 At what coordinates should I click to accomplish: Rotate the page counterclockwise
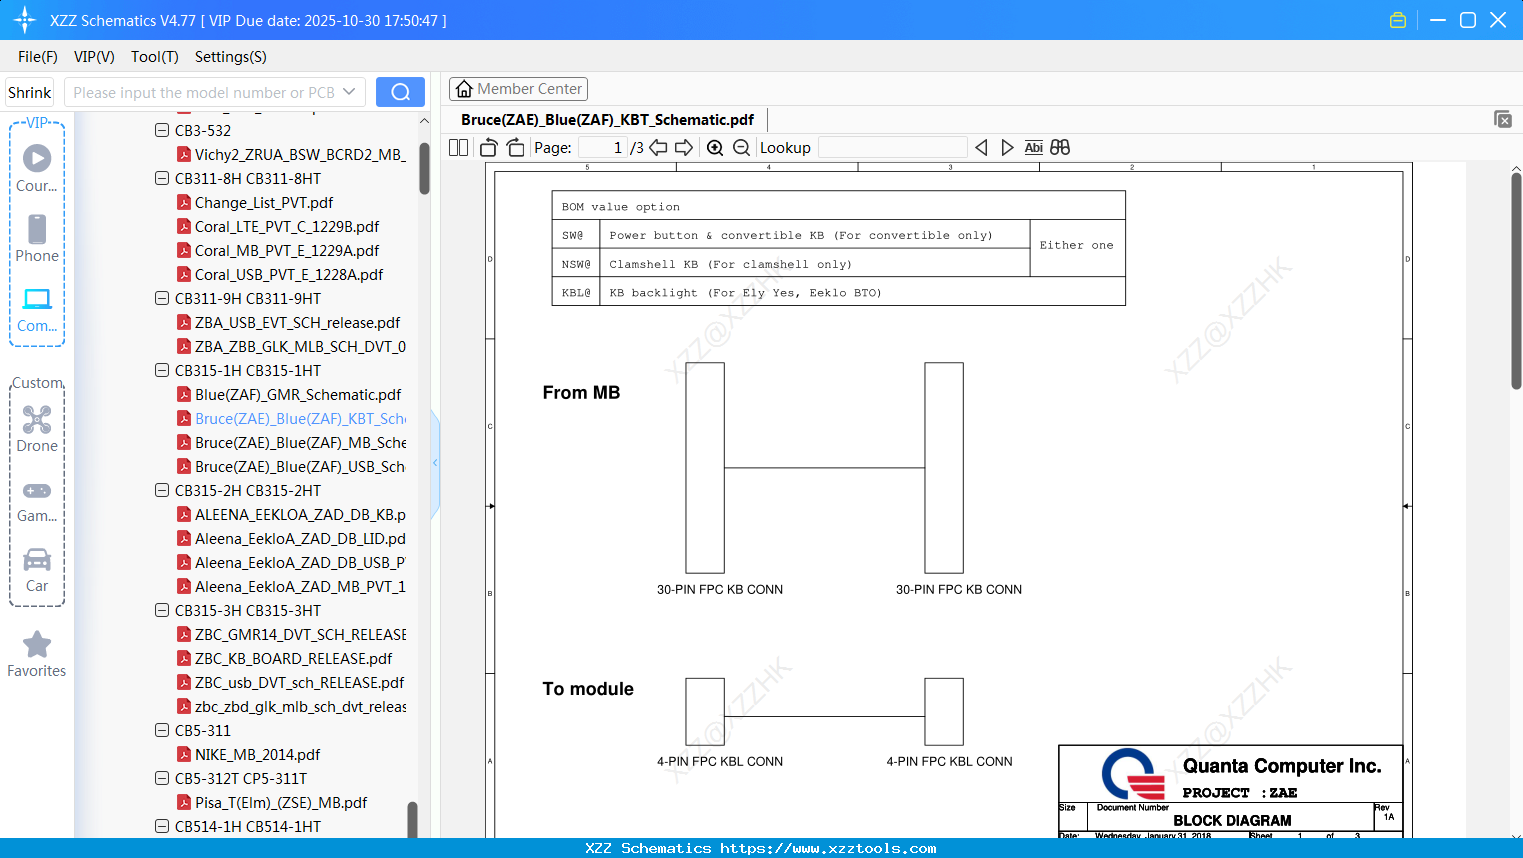click(x=489, y=148)
